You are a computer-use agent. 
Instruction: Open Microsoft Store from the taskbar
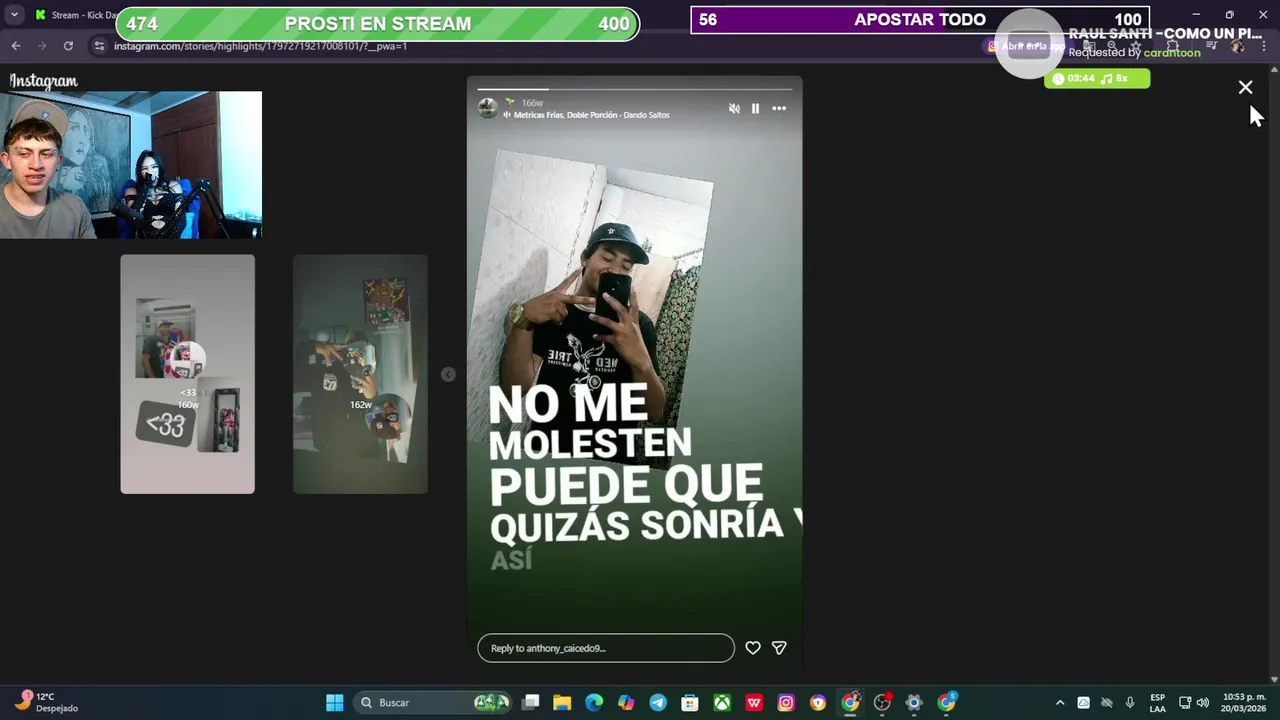tap(690, 702)
